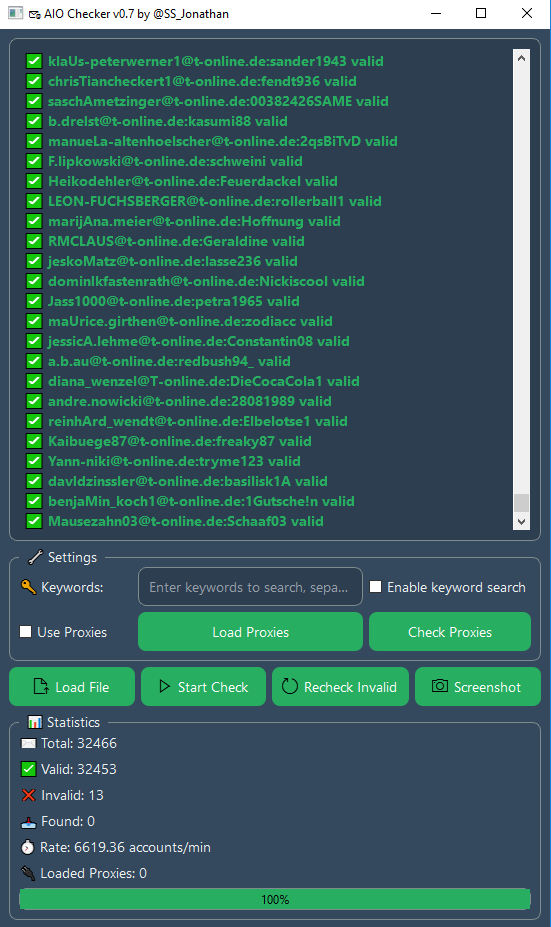
Task: Click the stopwatch icon beside Rate
Action: [28, 847]
